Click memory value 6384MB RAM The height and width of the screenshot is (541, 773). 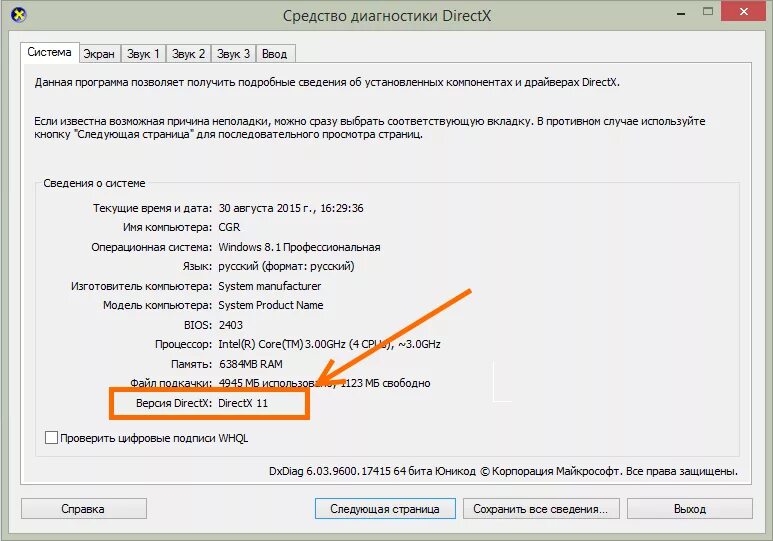(250, 364)
